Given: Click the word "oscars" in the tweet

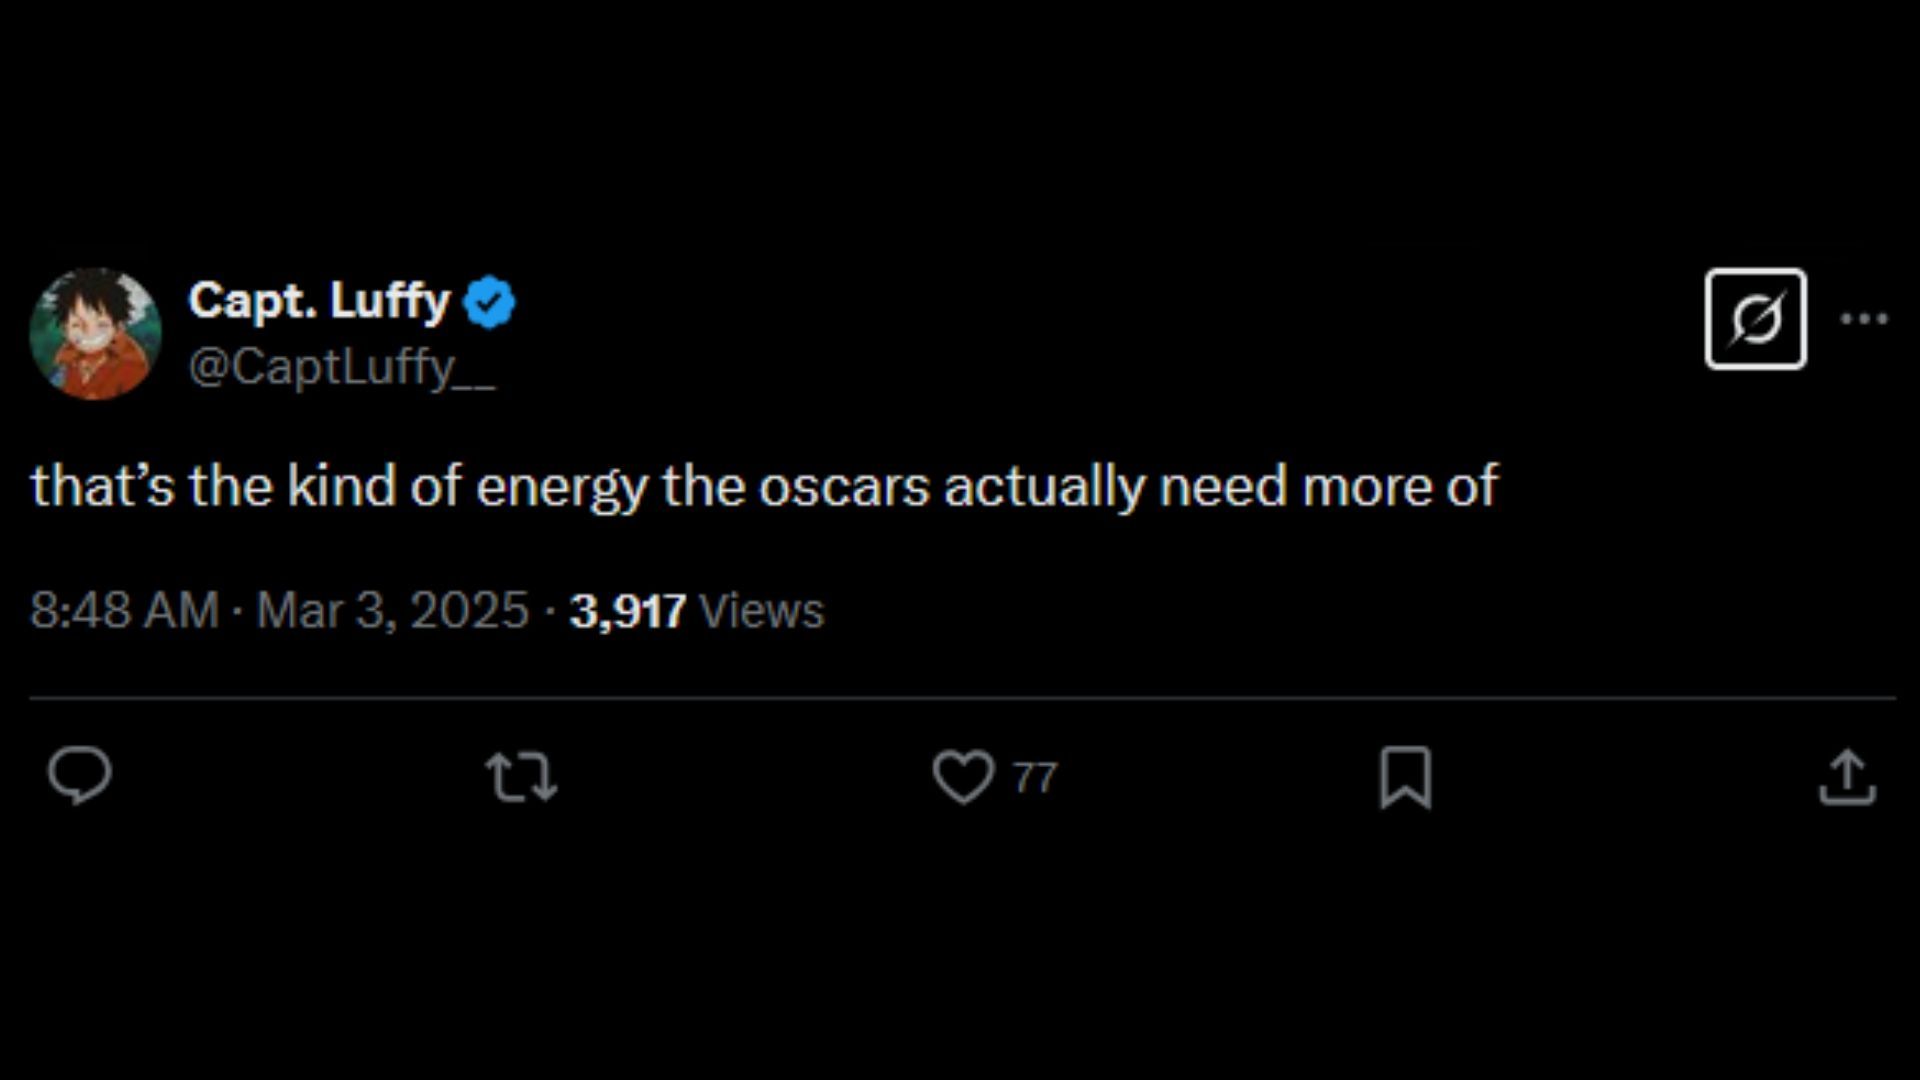Looking at the screenshot, I should point(843,487).
